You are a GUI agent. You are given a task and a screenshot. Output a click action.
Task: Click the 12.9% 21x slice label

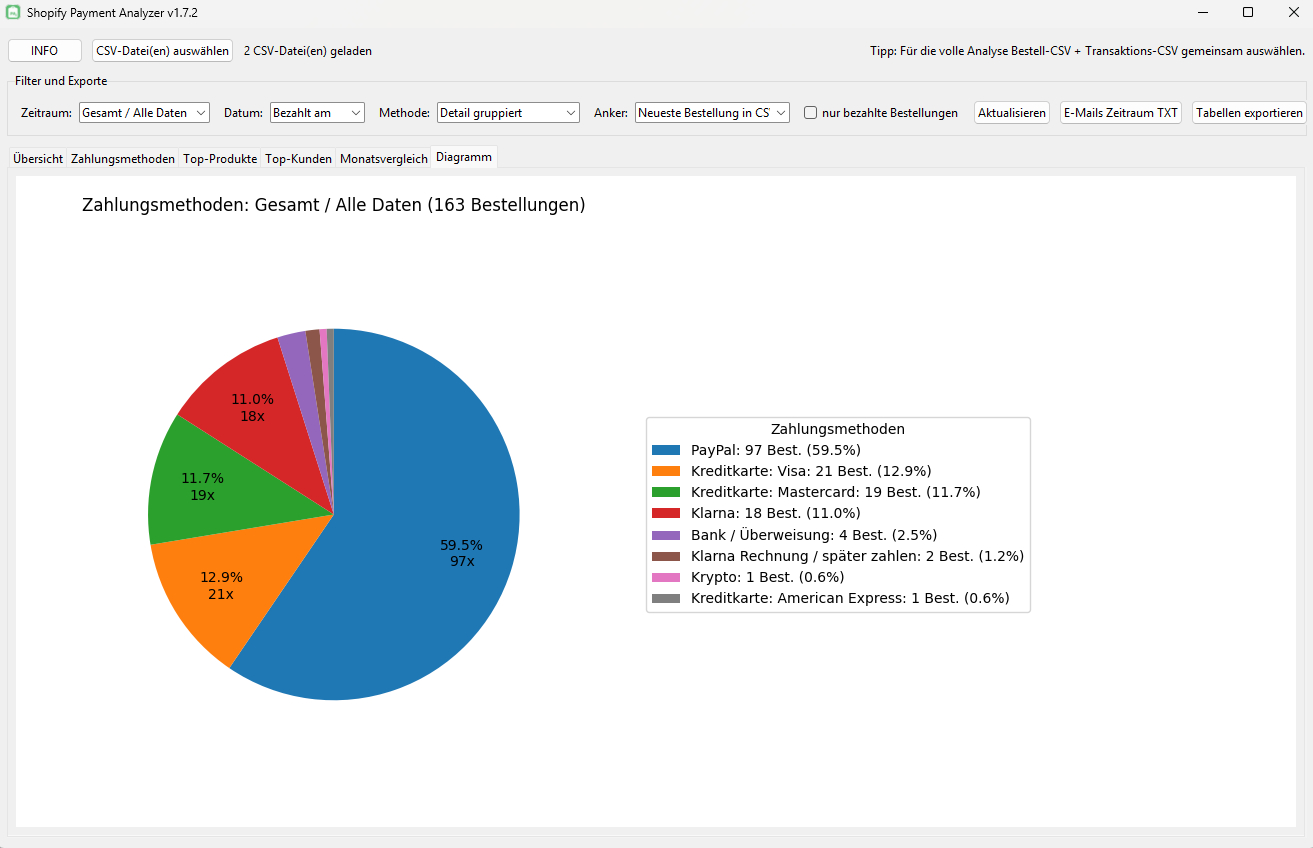[221, 585]
